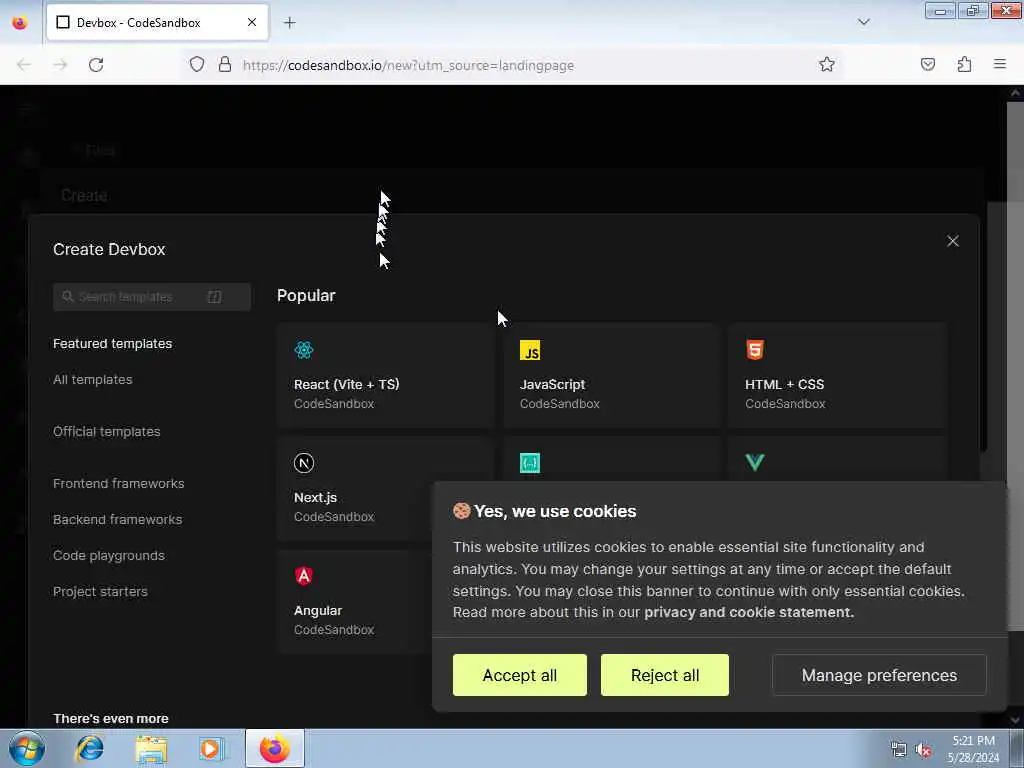Screen dimensions: 1024x768
Task: Open Manage preferences for cookies
Action: pyautogui.click(x=879, y=675)
